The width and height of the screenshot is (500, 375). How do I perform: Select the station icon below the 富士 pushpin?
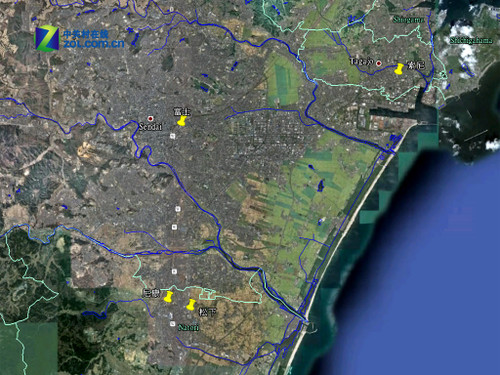point(172,136)
